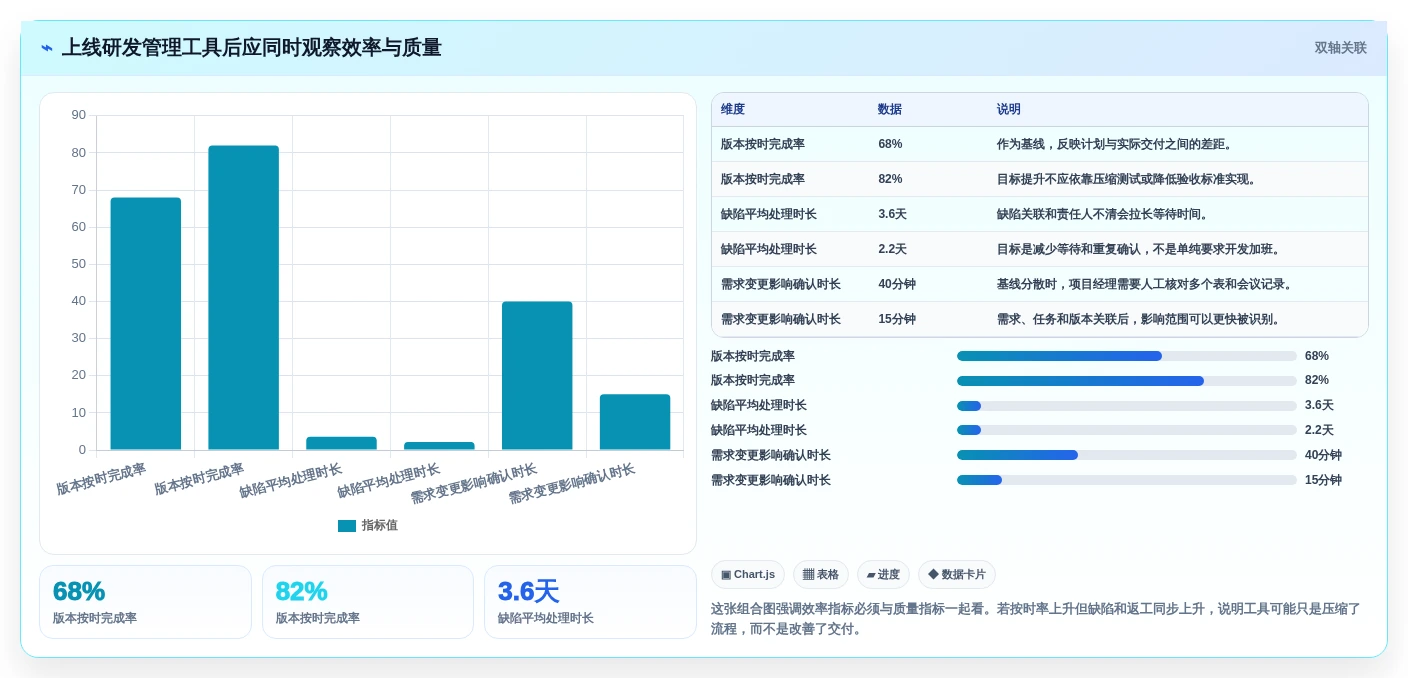Click the text 缺陷关联和责任人不清会拉长等待时间。
The width and height of the screenshot is (1408, 678).
click(1104, 214)
